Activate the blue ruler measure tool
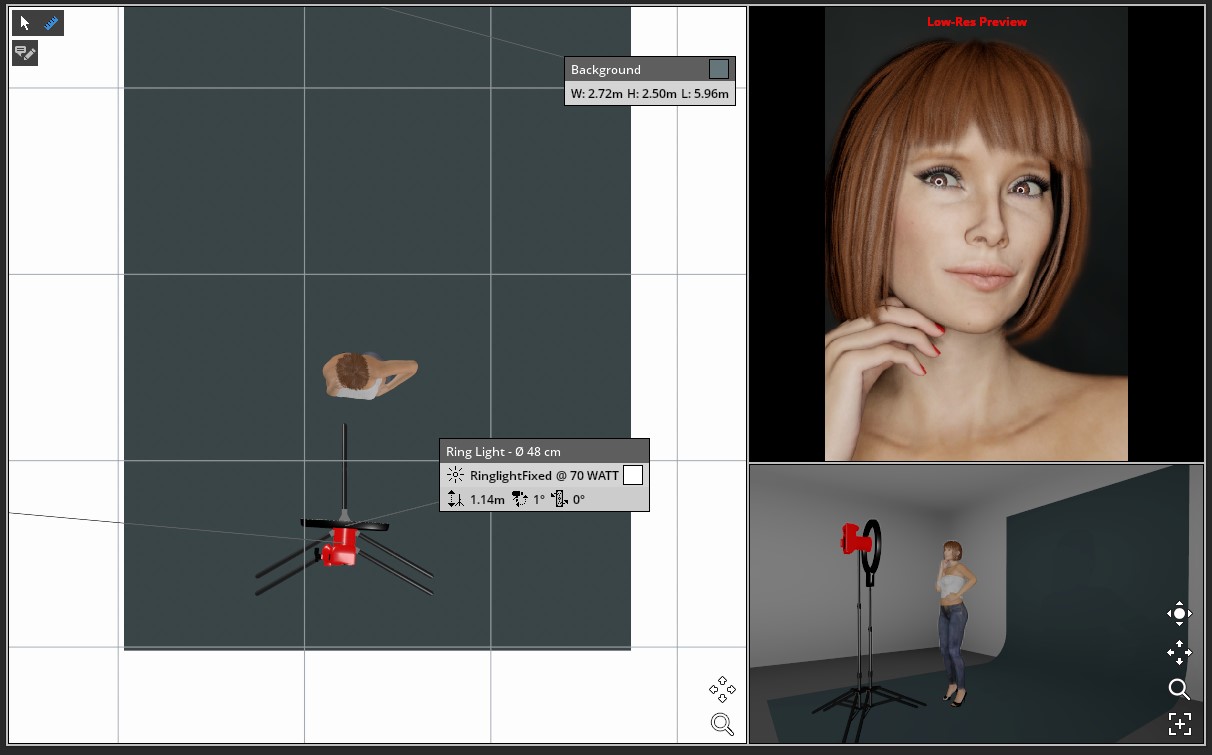1212x755 pixels. pyautogui.click(x=52, y=23)
